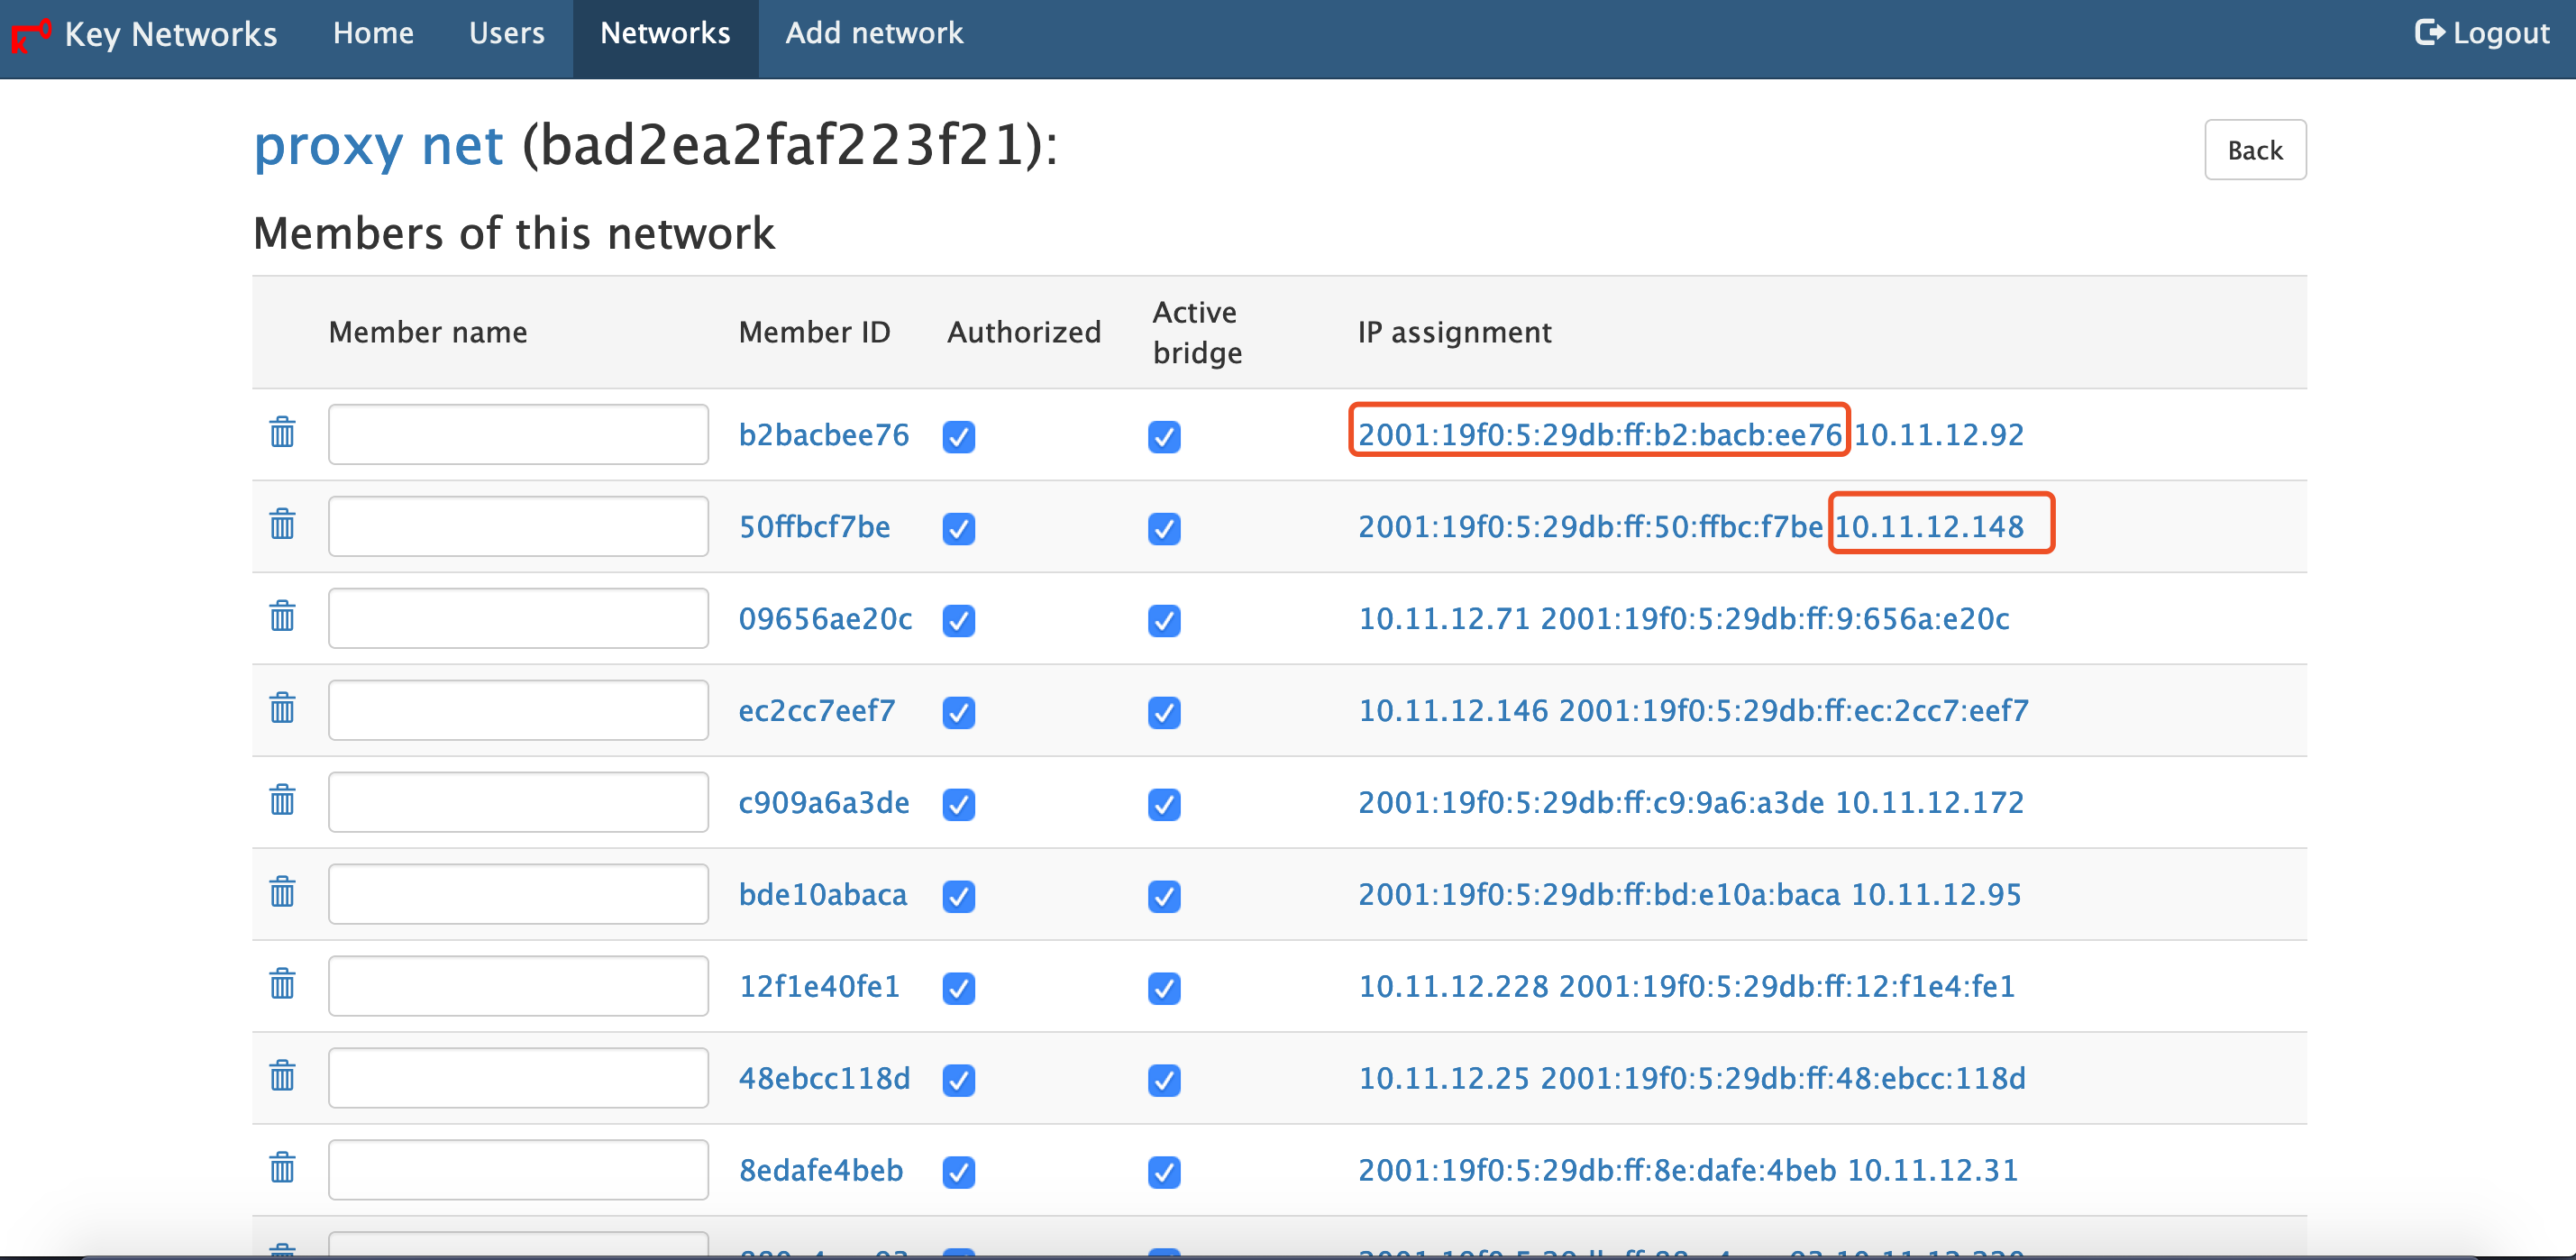The width and height of the screenshot is (2576, 1260).
Task: Disable Authorized for c909a6a3de member
Action: (959, 803)
